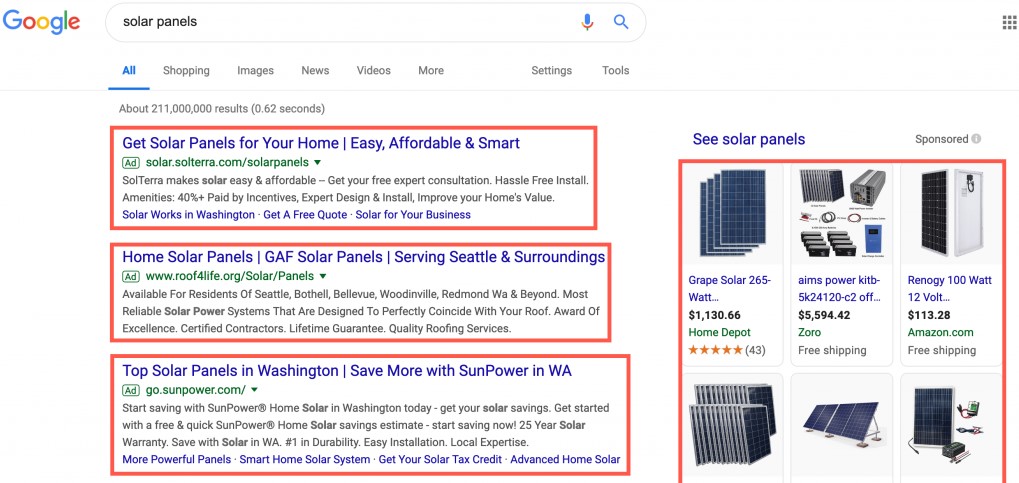The width and height of the screenshot is (1019, 483).
Task: Click the magnifying glass search icon
Action: [621, 22]
